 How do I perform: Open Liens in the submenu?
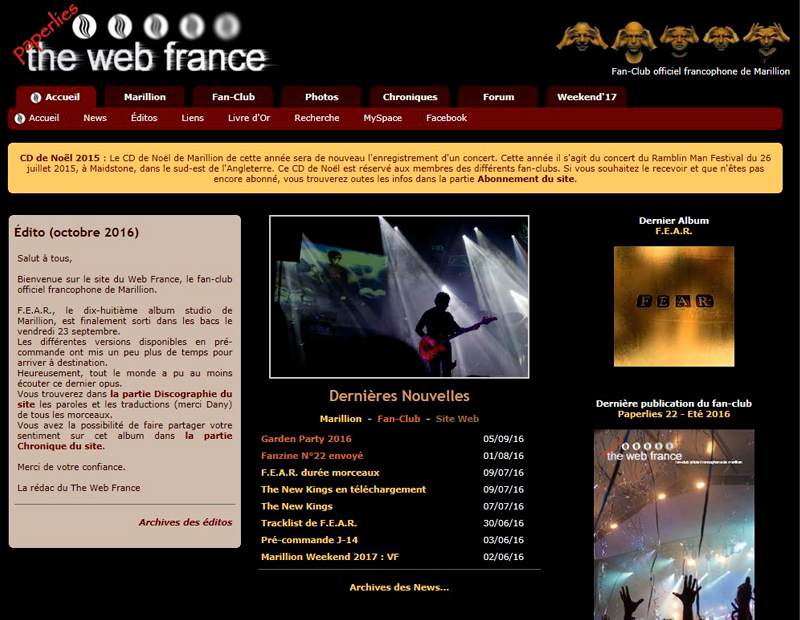pos(192,118)
